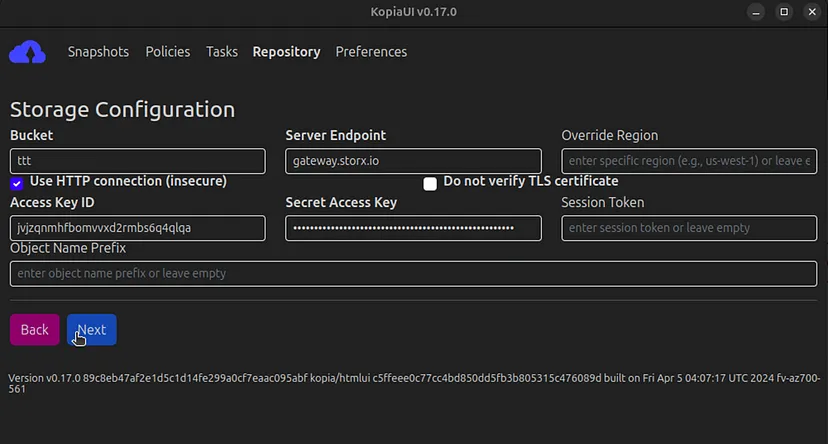828x444 pixels.
Task: Disable Use HTTP connection (insecure) checkbox
Action: [x=17, y=183]
